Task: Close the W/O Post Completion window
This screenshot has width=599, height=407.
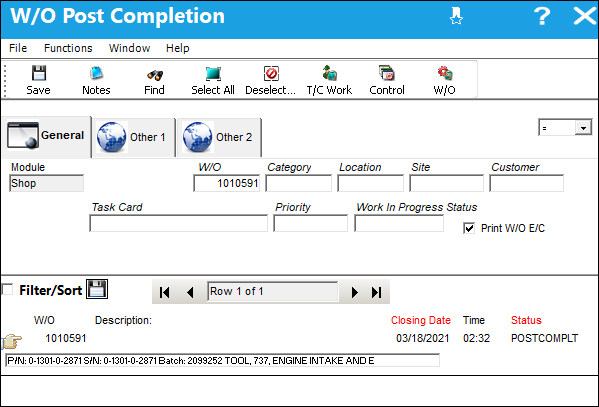Action: point(584,16)
